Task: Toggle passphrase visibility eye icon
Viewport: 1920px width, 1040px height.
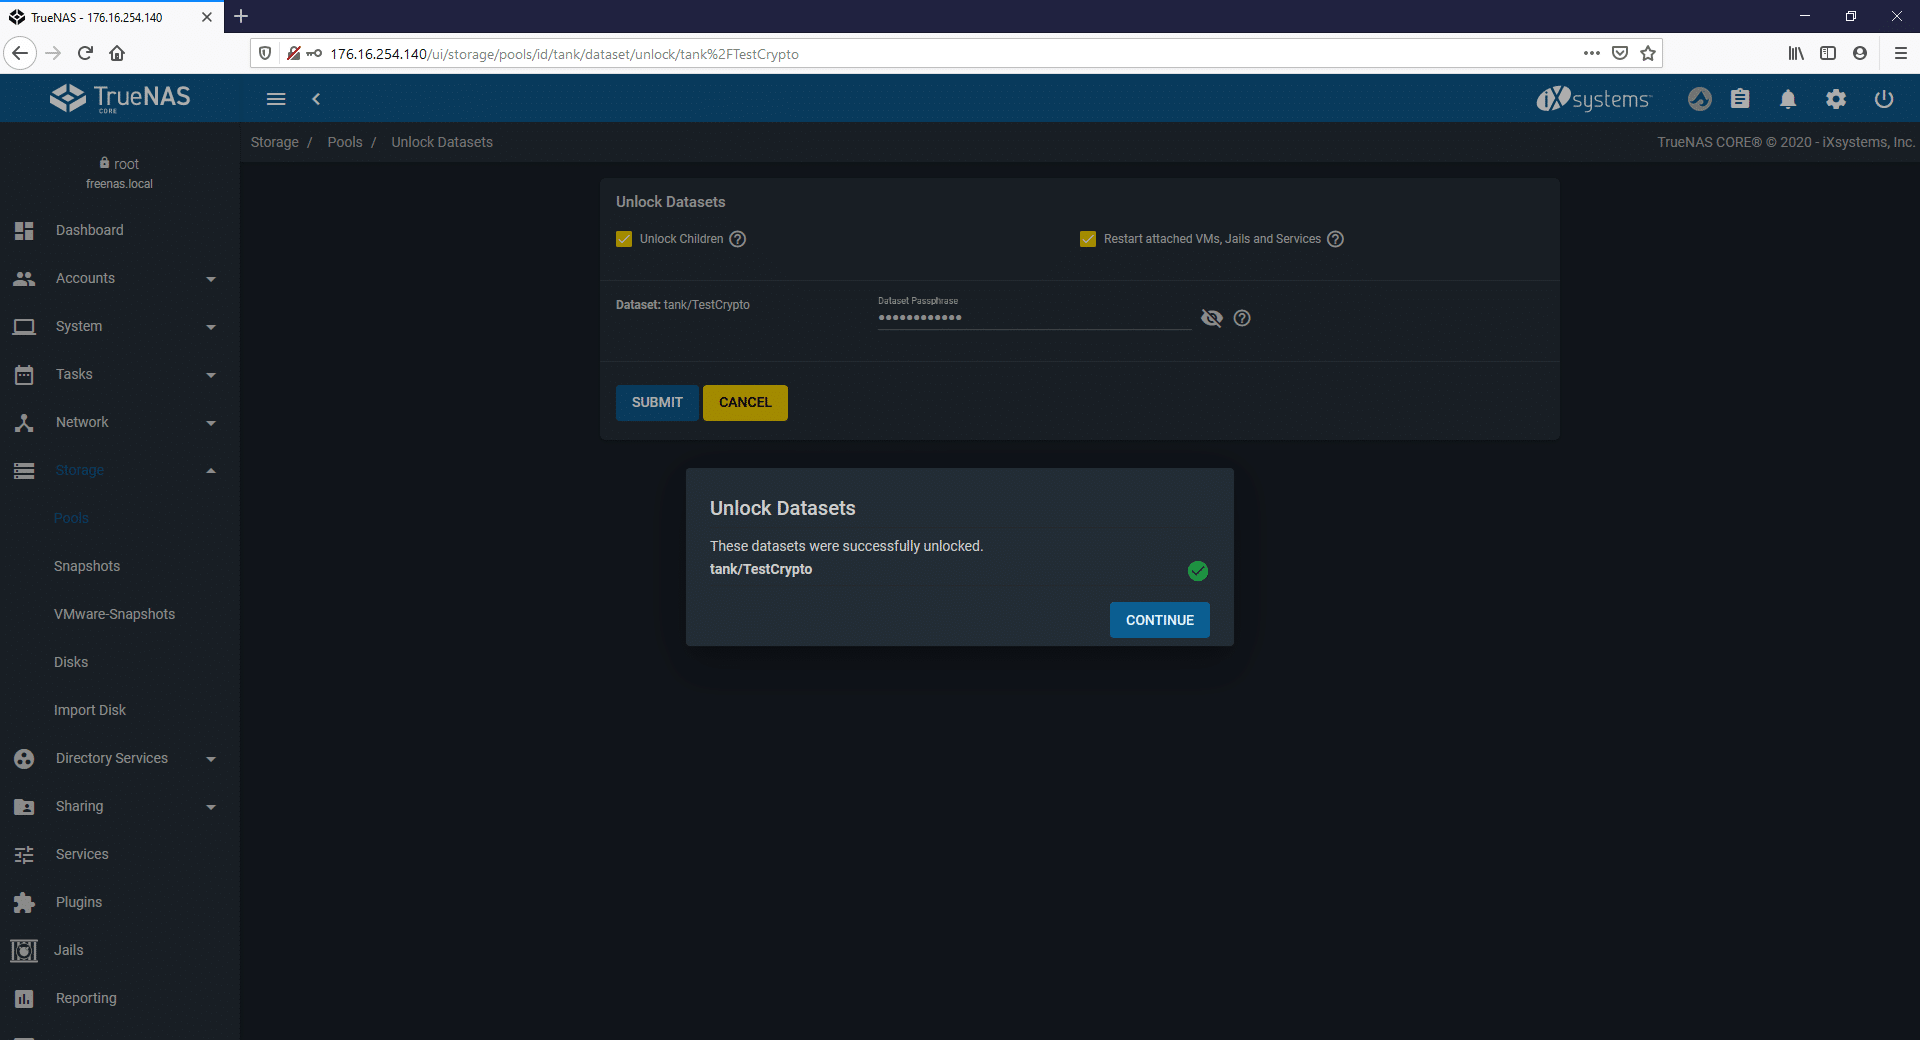Action: click(1212, 318)
